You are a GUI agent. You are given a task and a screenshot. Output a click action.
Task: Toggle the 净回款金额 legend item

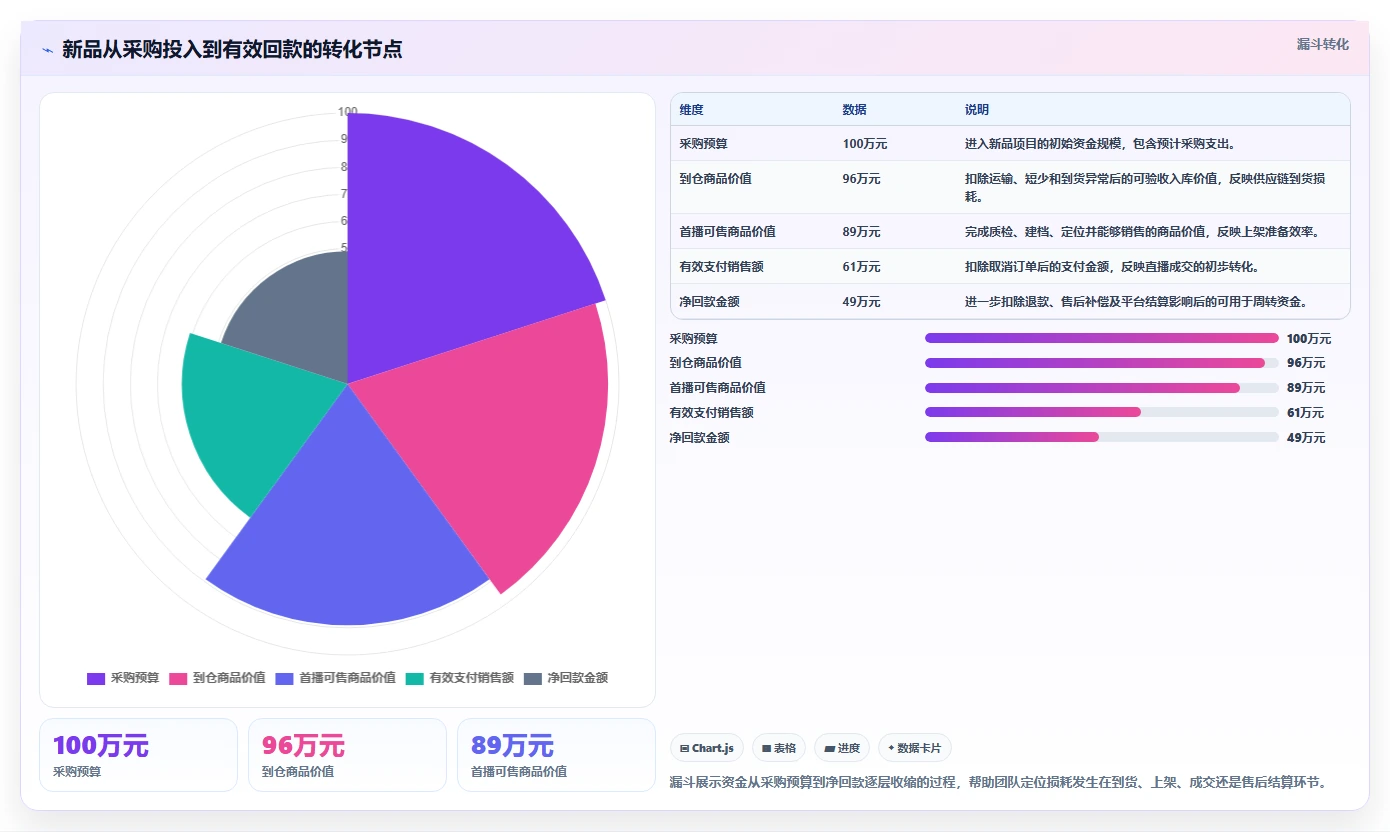point(565,678)
